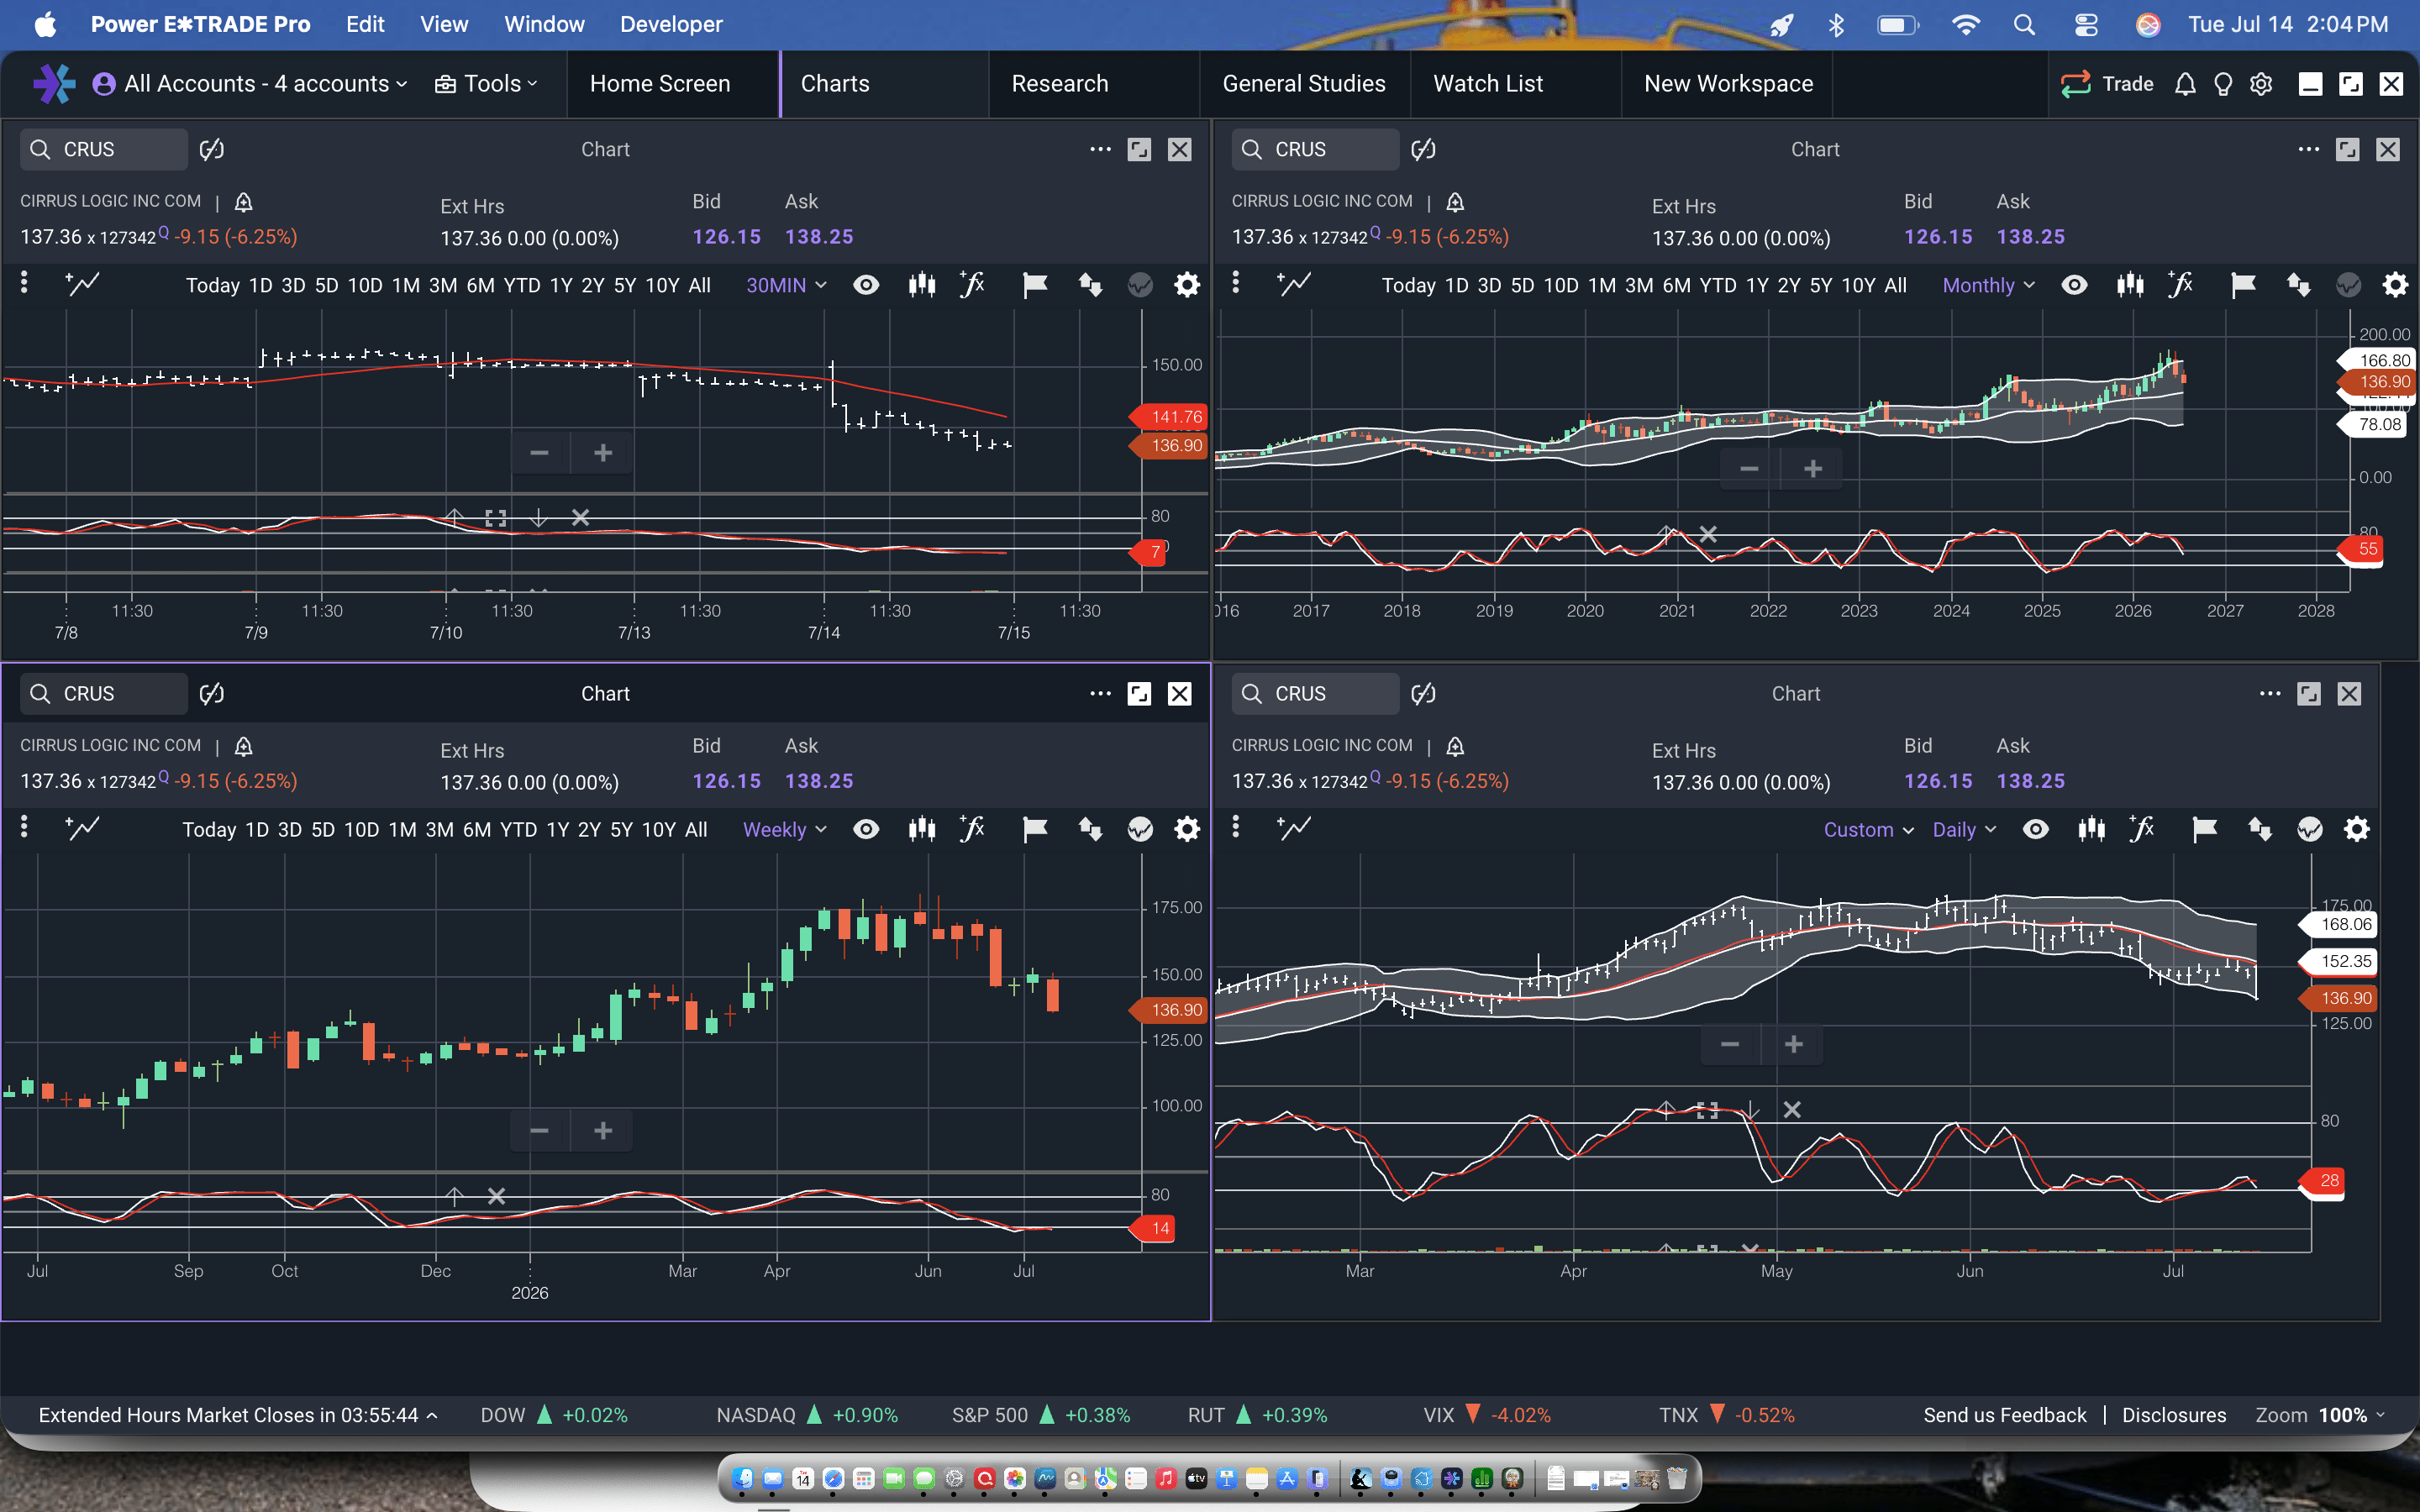This screenshot has width=2420, height=1512.
Task: Set alert bell for CRUS in 30MIN panel
Action: point(243,202)
